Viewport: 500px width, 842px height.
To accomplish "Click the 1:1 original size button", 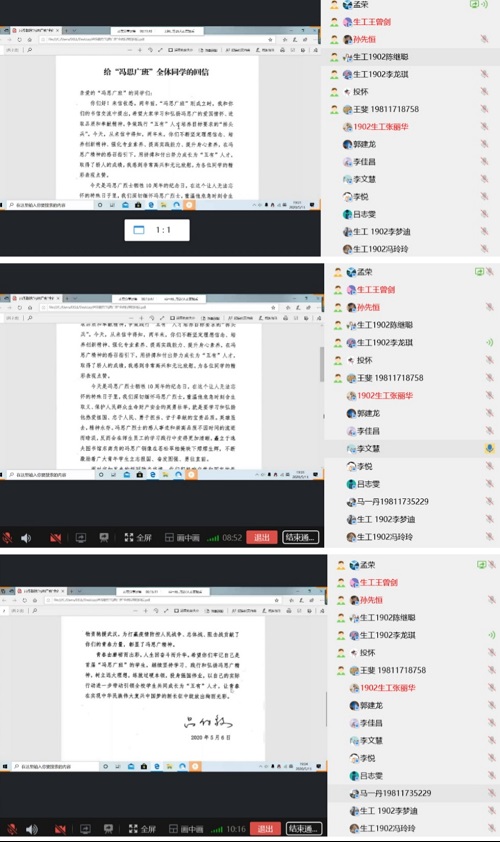I will coord(157,230).
